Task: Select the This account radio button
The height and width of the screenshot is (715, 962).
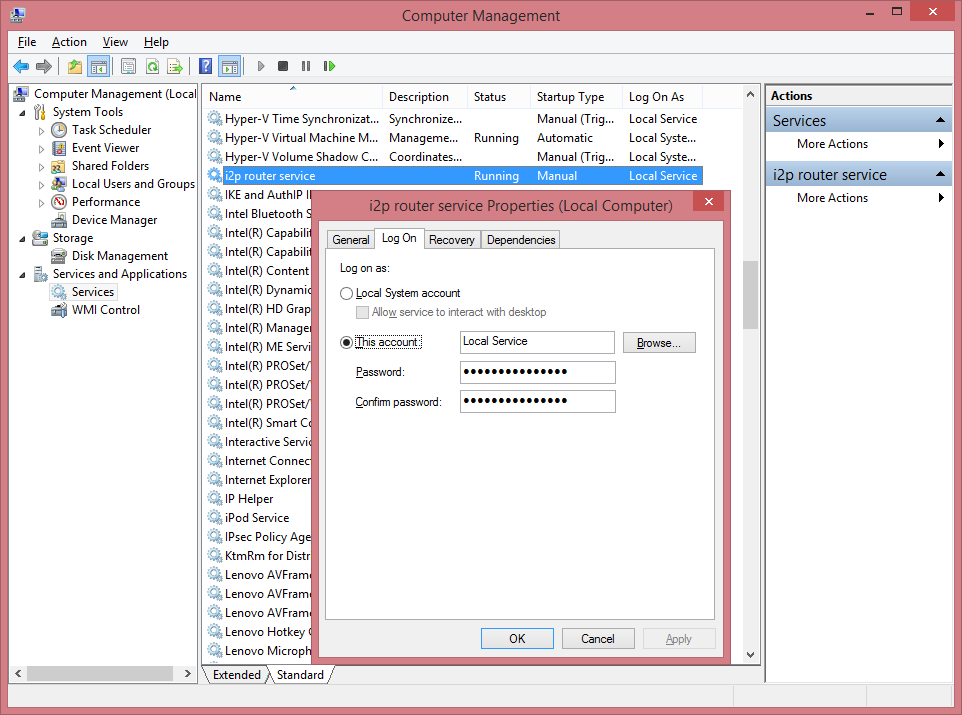Action: tap(346, 342)
